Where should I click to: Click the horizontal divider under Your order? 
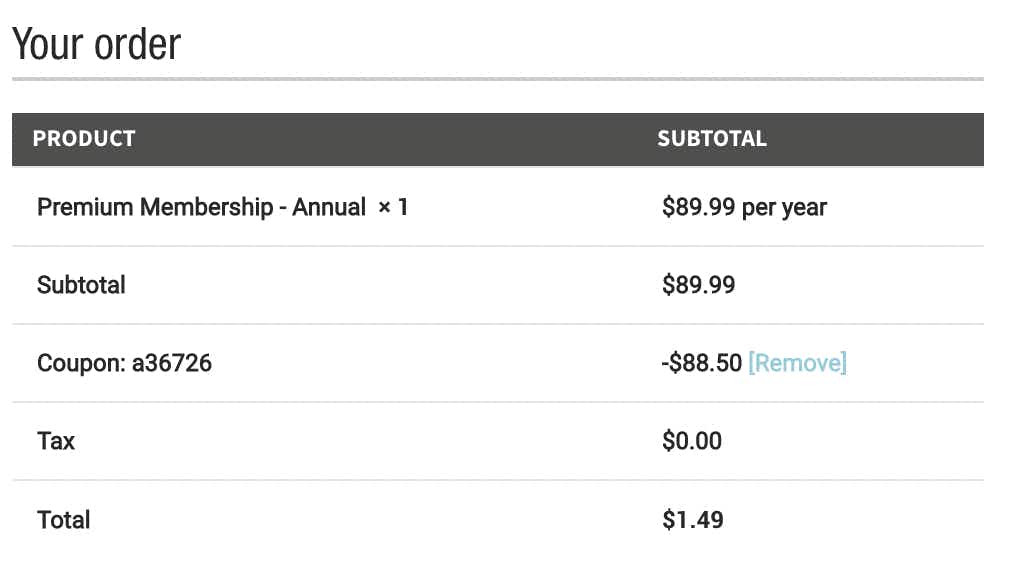498,79
